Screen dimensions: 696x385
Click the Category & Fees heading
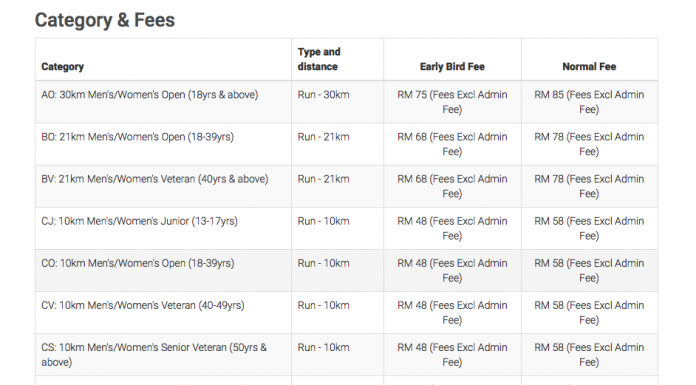pos(105,20)
